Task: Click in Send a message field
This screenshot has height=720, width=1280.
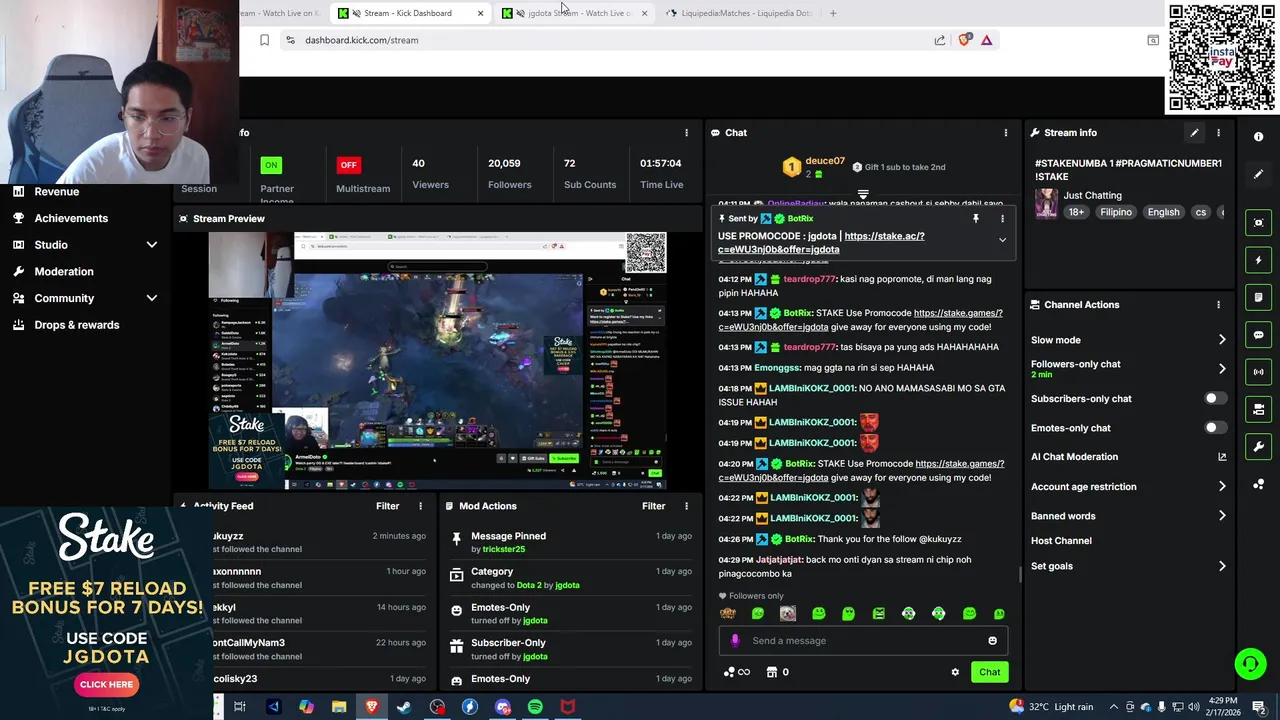Action: [x=865, y=641]
